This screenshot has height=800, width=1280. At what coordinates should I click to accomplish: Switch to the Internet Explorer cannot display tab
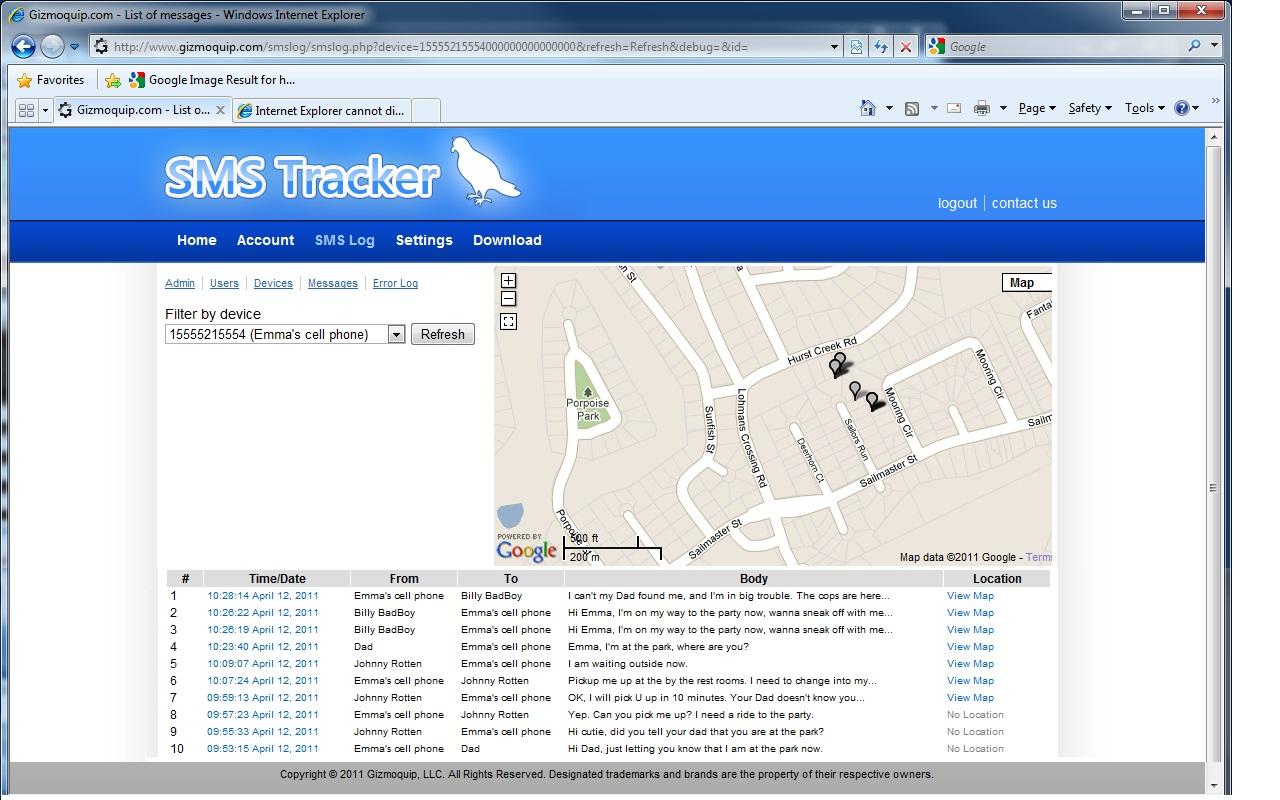pyautogui.click(x=322, y=110)
